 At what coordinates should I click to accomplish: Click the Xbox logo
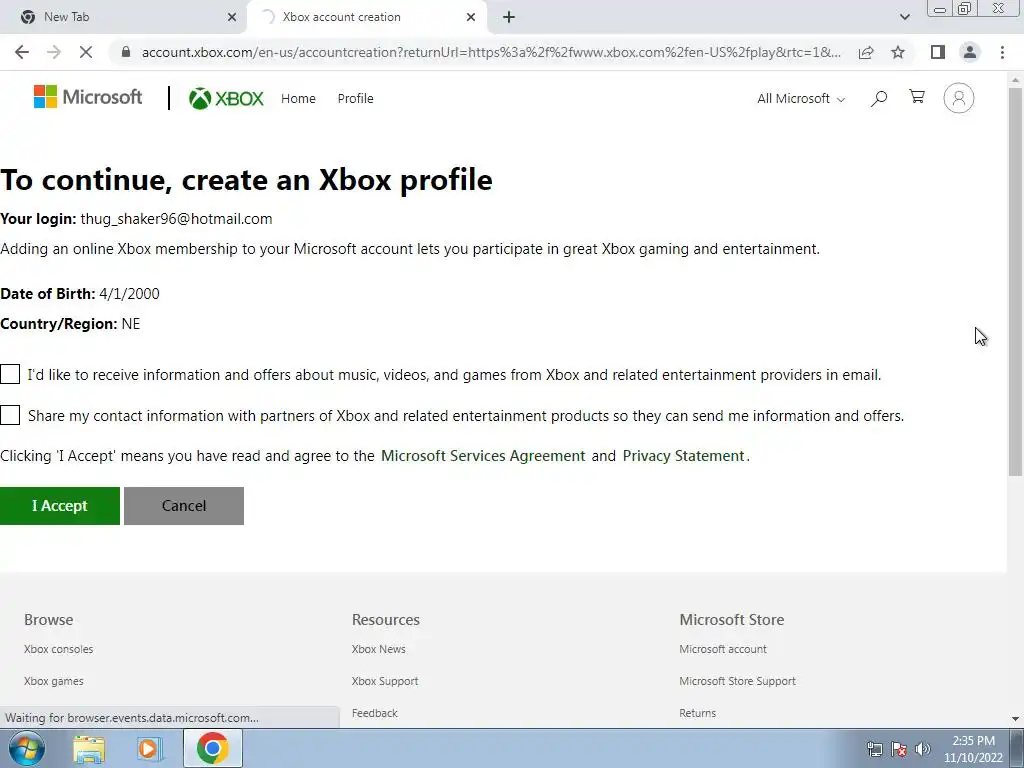226,99
